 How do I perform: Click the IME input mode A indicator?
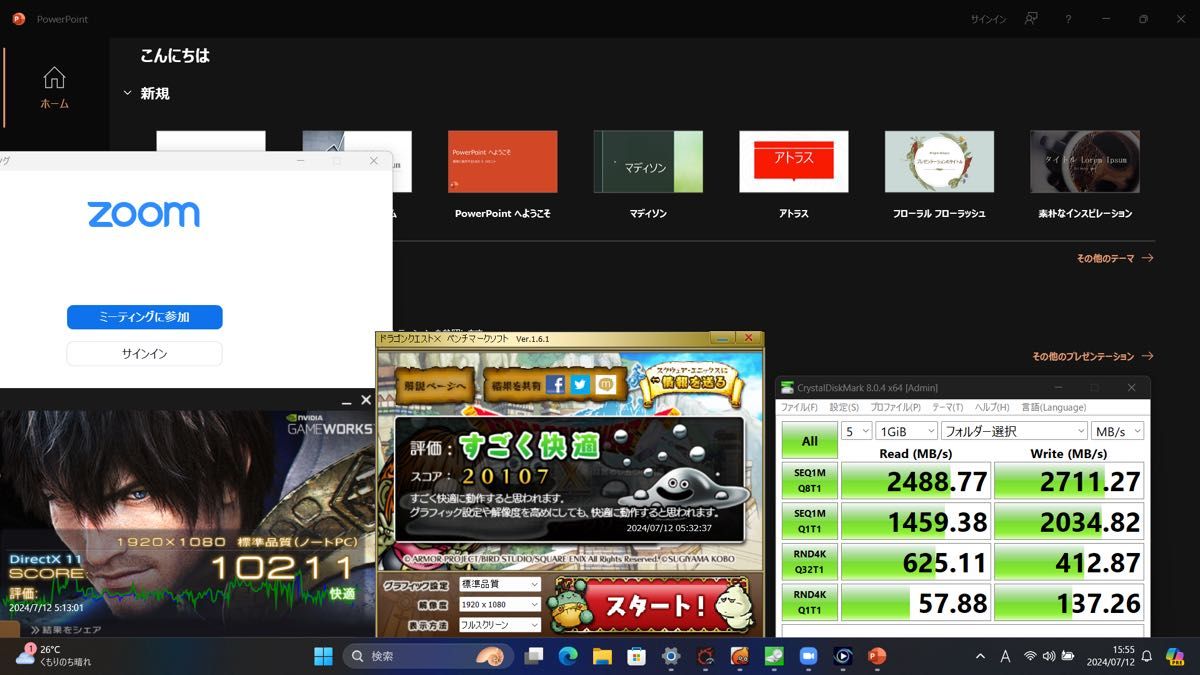click(x=1004, y=656)
